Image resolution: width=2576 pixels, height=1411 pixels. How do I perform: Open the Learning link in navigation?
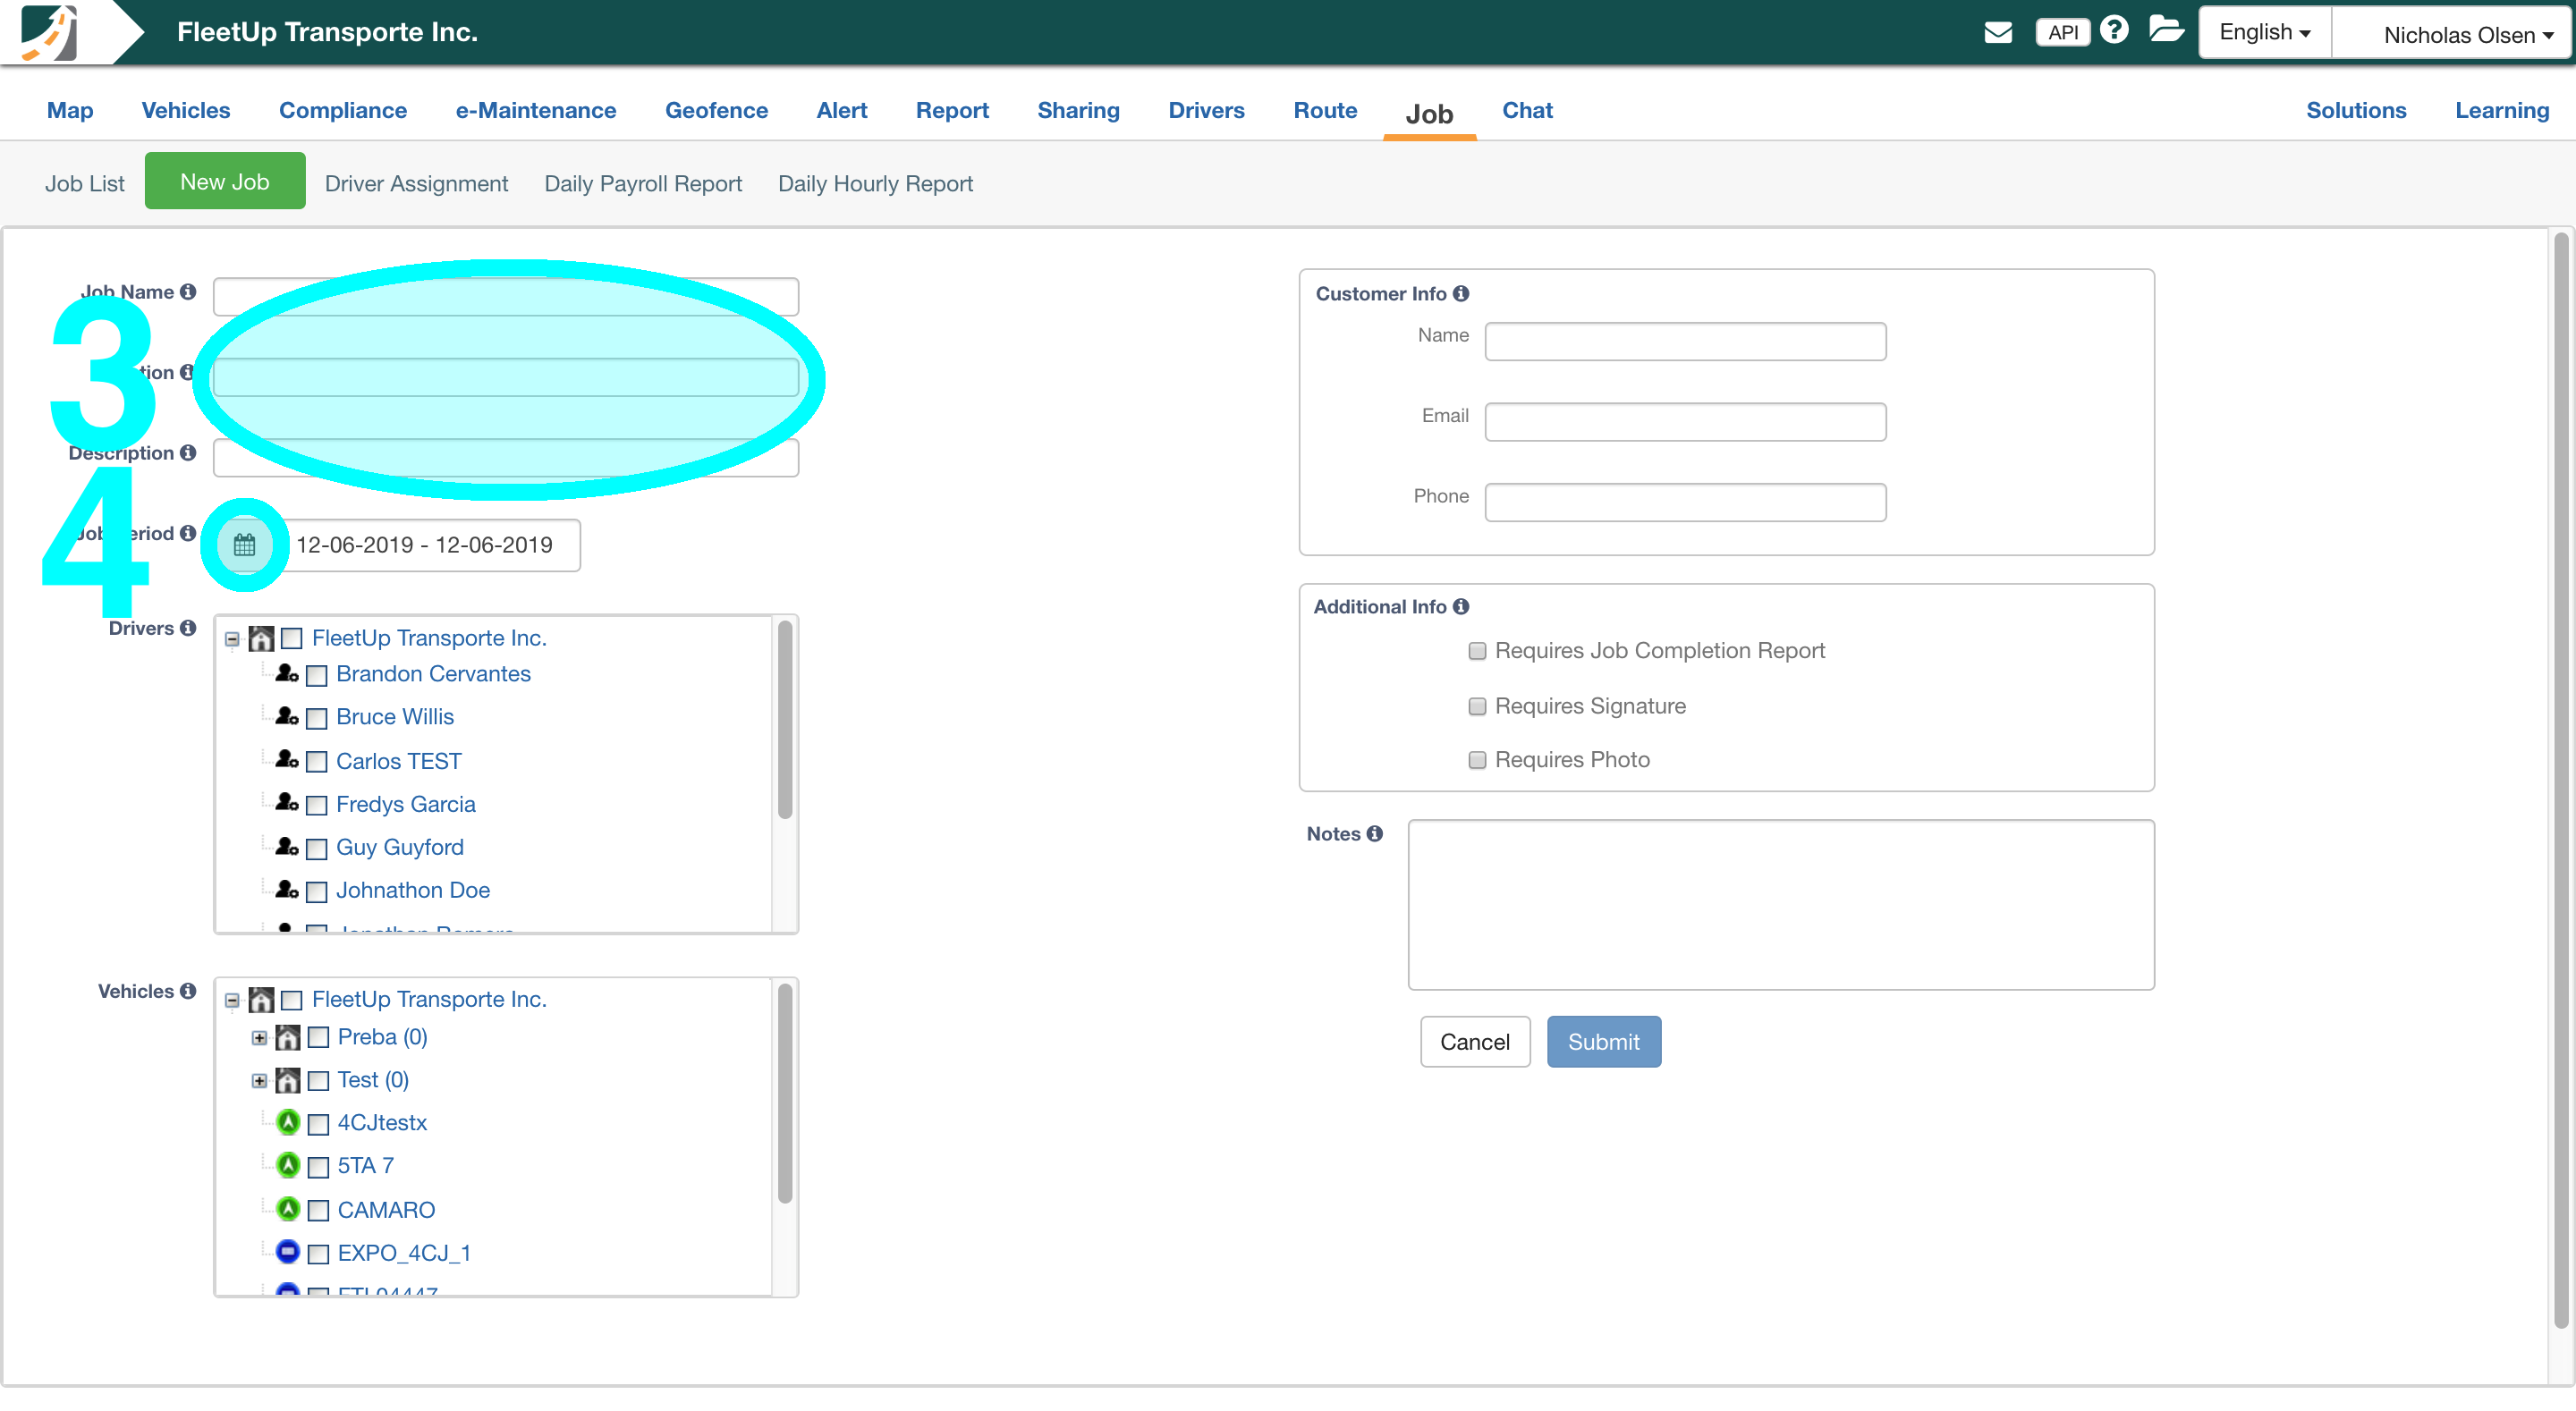click(2502, 110)
